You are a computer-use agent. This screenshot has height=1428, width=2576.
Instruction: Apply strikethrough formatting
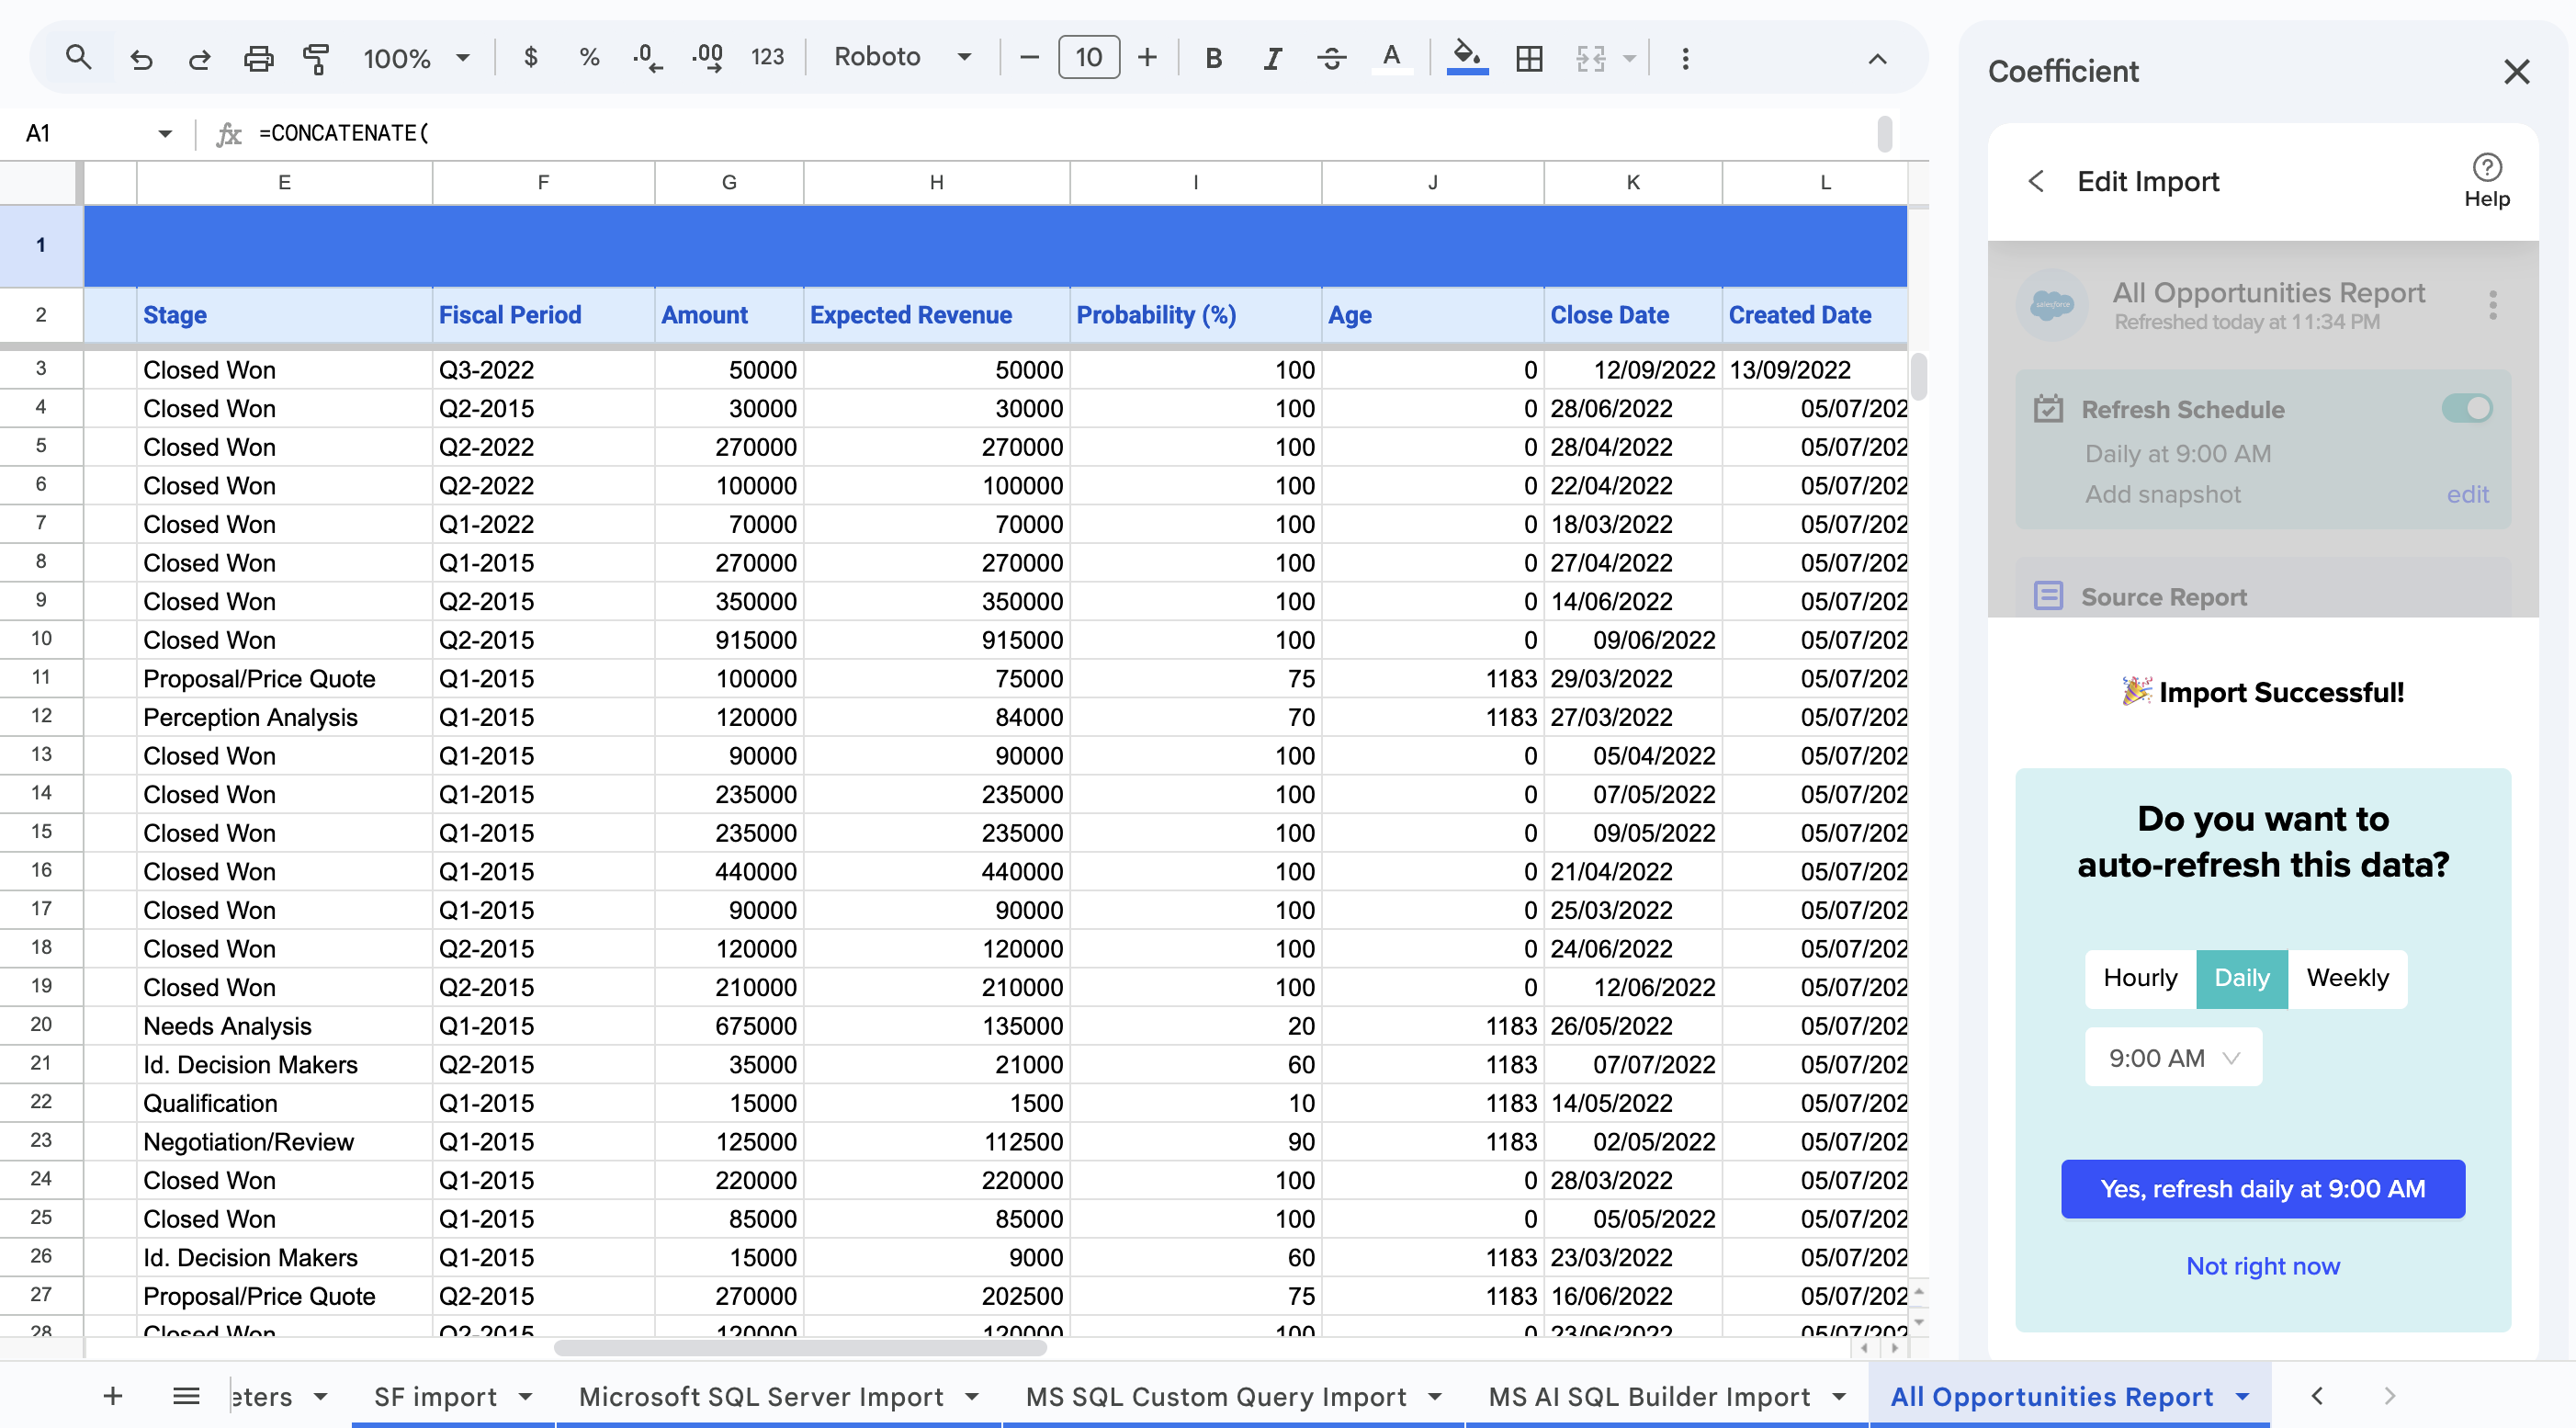coord(1331,57)
